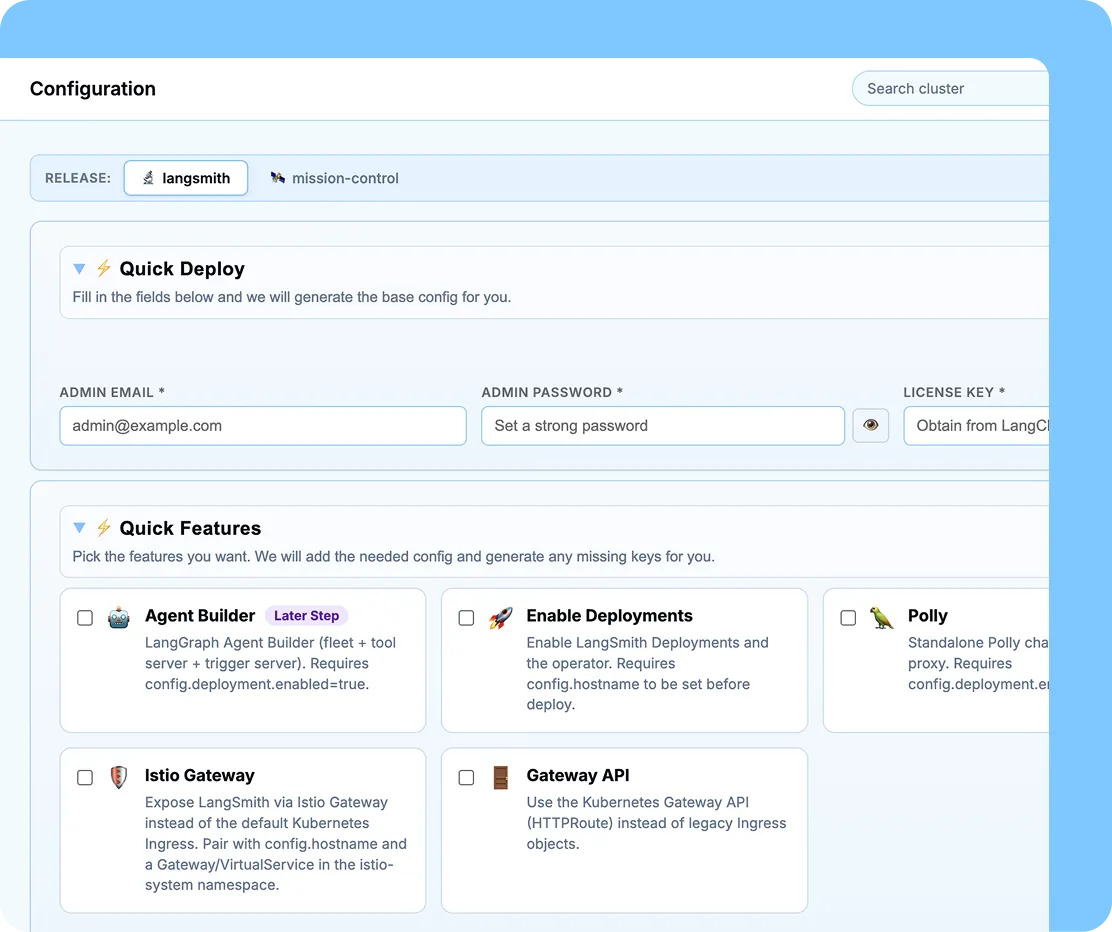
Task: Click the rocket icon for Enable Deployments
Action: click(501, 618)
